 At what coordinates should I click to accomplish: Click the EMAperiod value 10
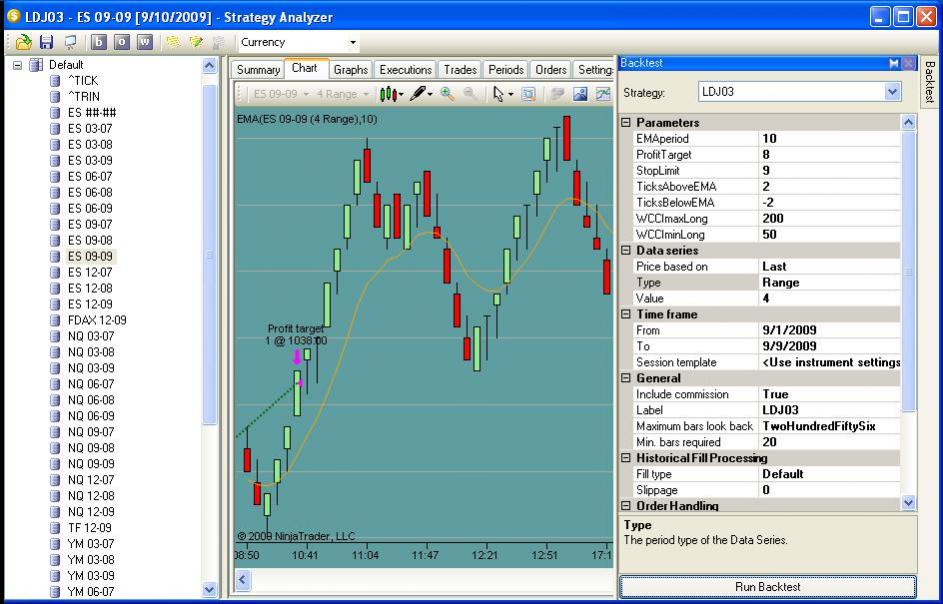pyautogui.click(x=829, y=138)
